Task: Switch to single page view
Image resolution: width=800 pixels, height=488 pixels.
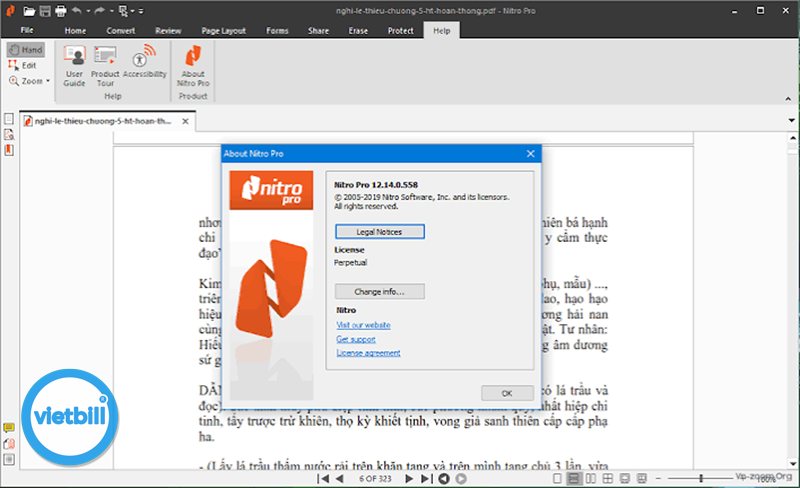Action: click(557, 478)
